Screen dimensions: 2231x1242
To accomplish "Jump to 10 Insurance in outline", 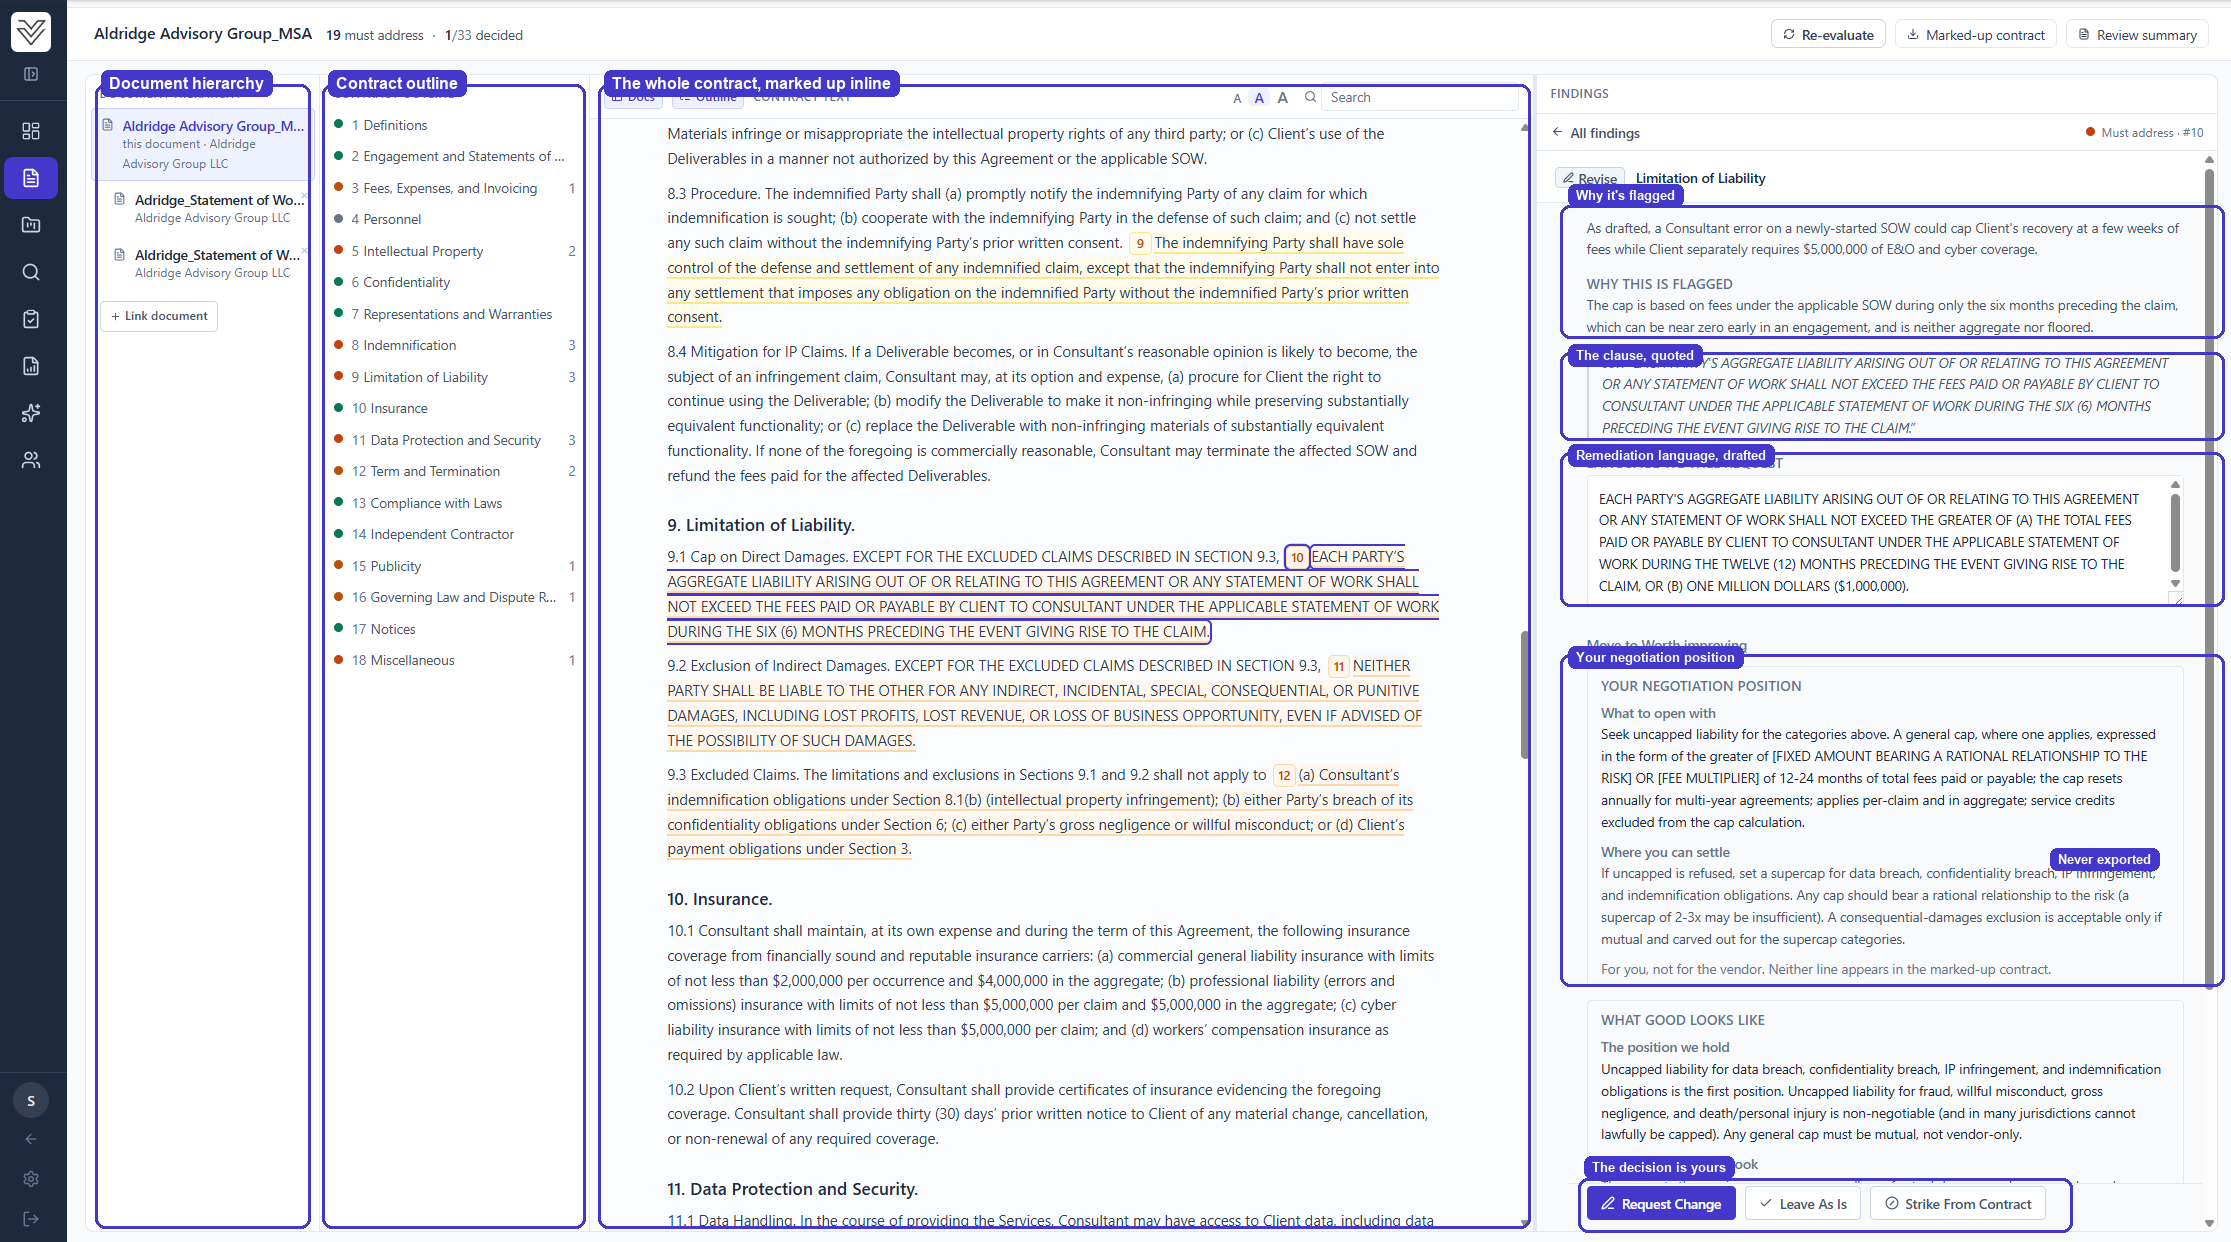I will (454, 408).
